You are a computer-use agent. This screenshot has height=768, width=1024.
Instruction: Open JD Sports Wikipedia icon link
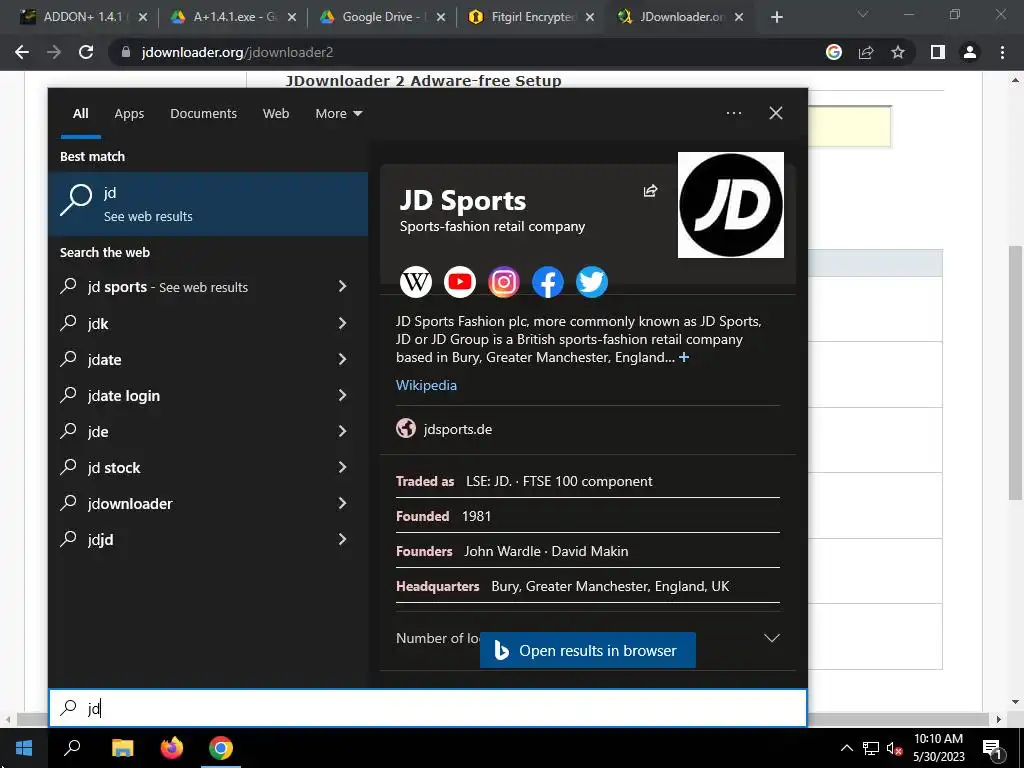coord(416,282)
